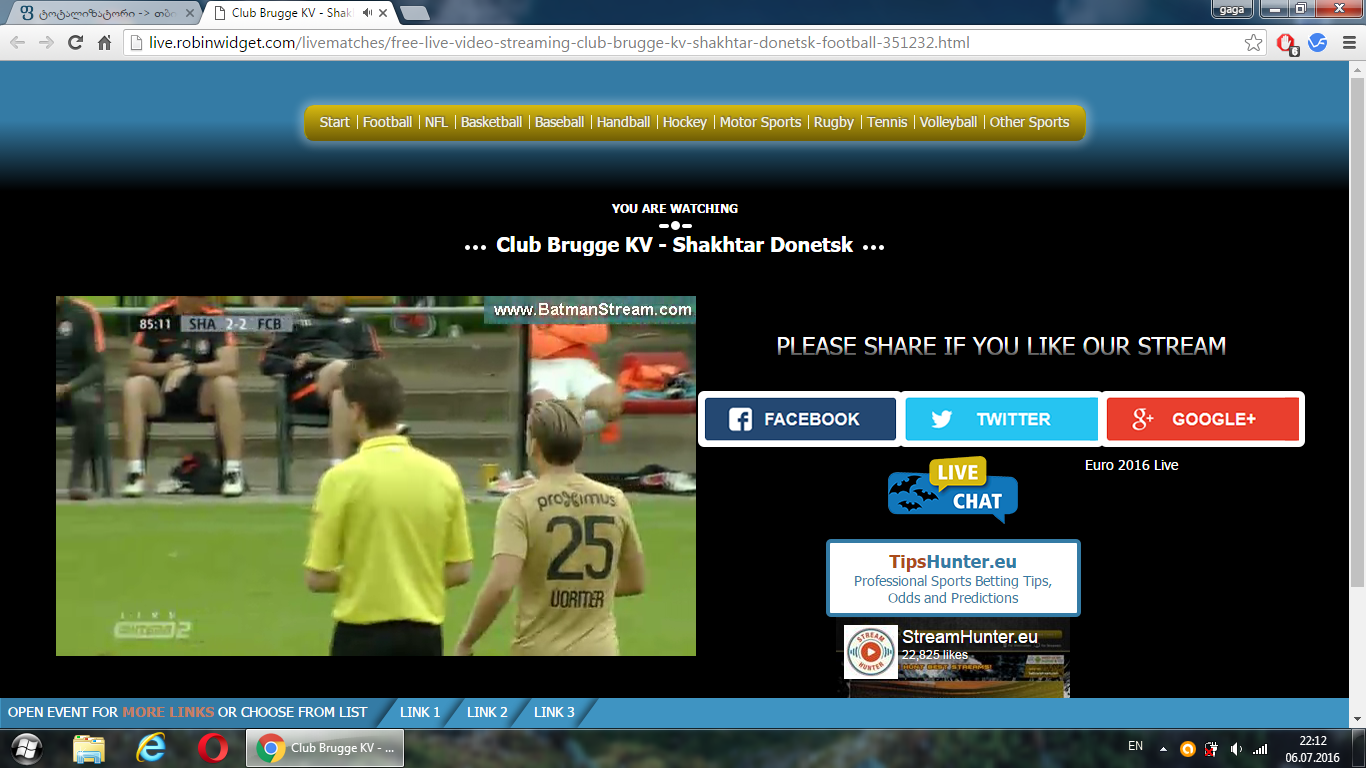Image resolution: width=1366 pixels, height=768 pixels.
Task: Go to the Handball section
Action: (623, 122)
